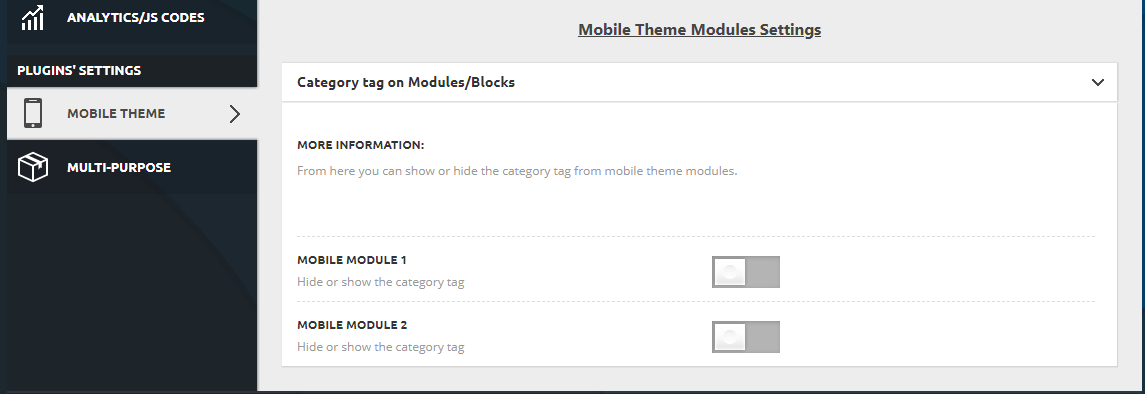Click the More Information heading
1145x394 pixels.
click(361, 145)
